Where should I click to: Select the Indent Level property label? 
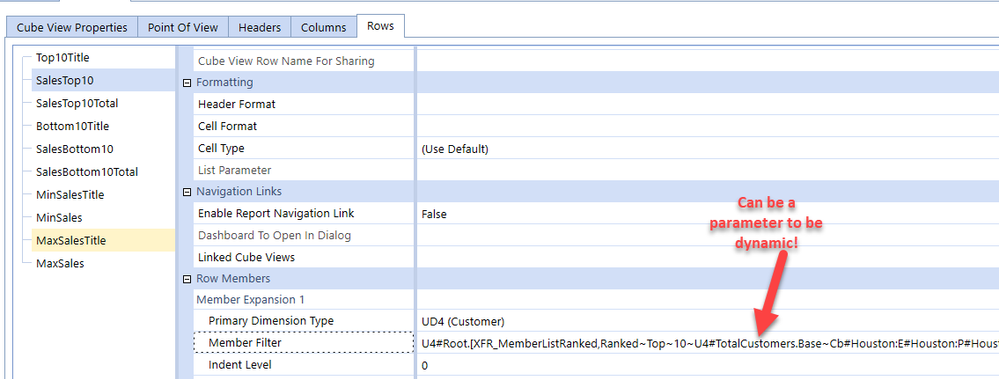click(240, 364)
